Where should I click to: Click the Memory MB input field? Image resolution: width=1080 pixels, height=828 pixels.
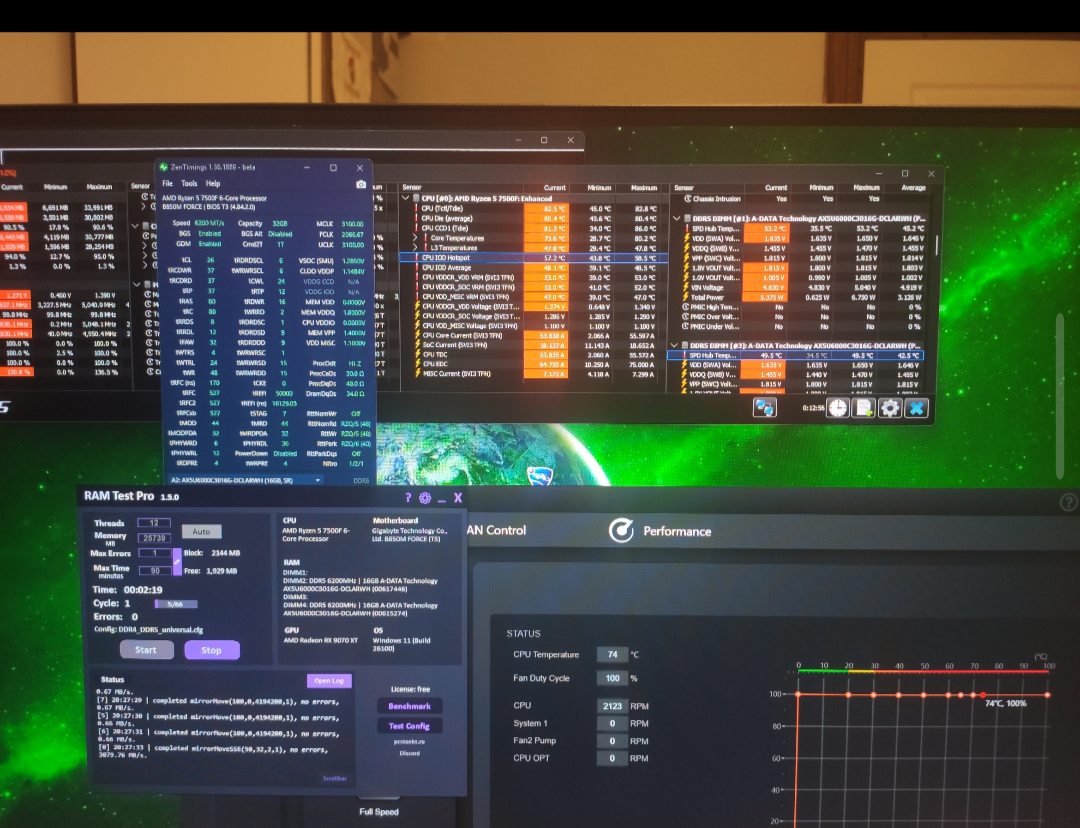coord(154,538)
